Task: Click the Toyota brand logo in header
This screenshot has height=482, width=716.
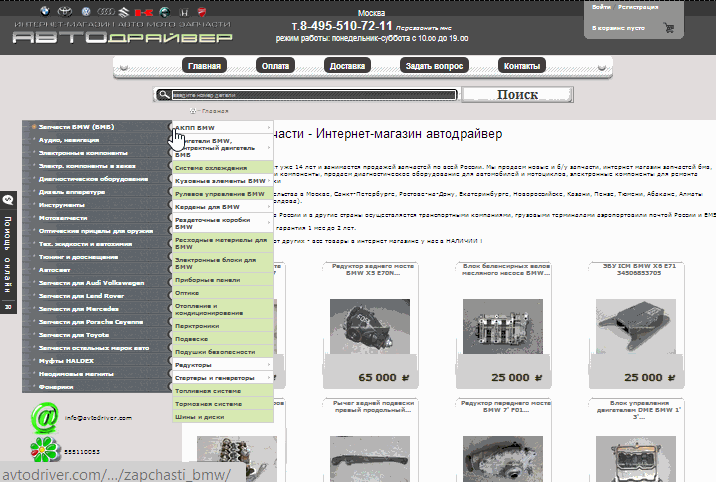Action: pyautogui.click(x=65, y=12)
